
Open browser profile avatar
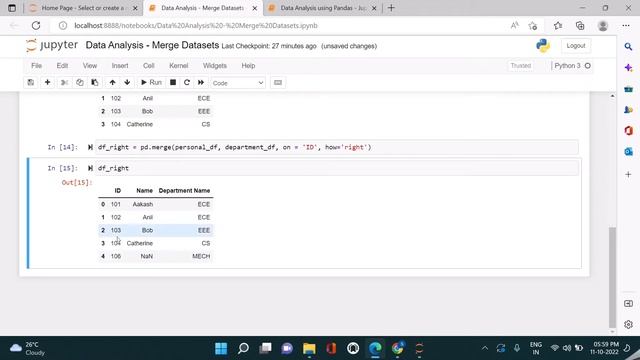pyautogui.click(x=602, y=26)
